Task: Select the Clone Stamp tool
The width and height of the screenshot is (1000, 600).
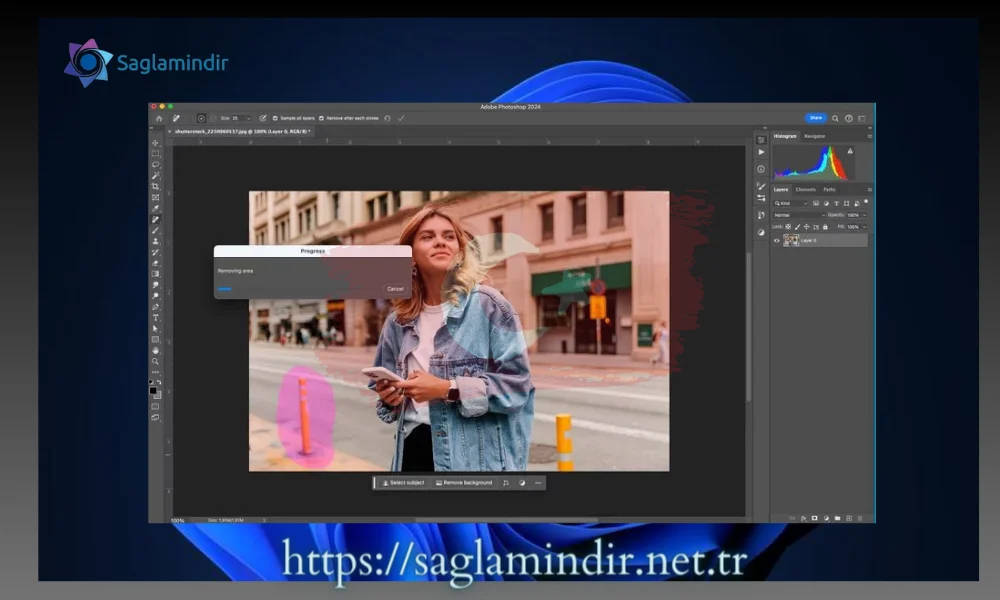Action: click(x=156, y=241)
